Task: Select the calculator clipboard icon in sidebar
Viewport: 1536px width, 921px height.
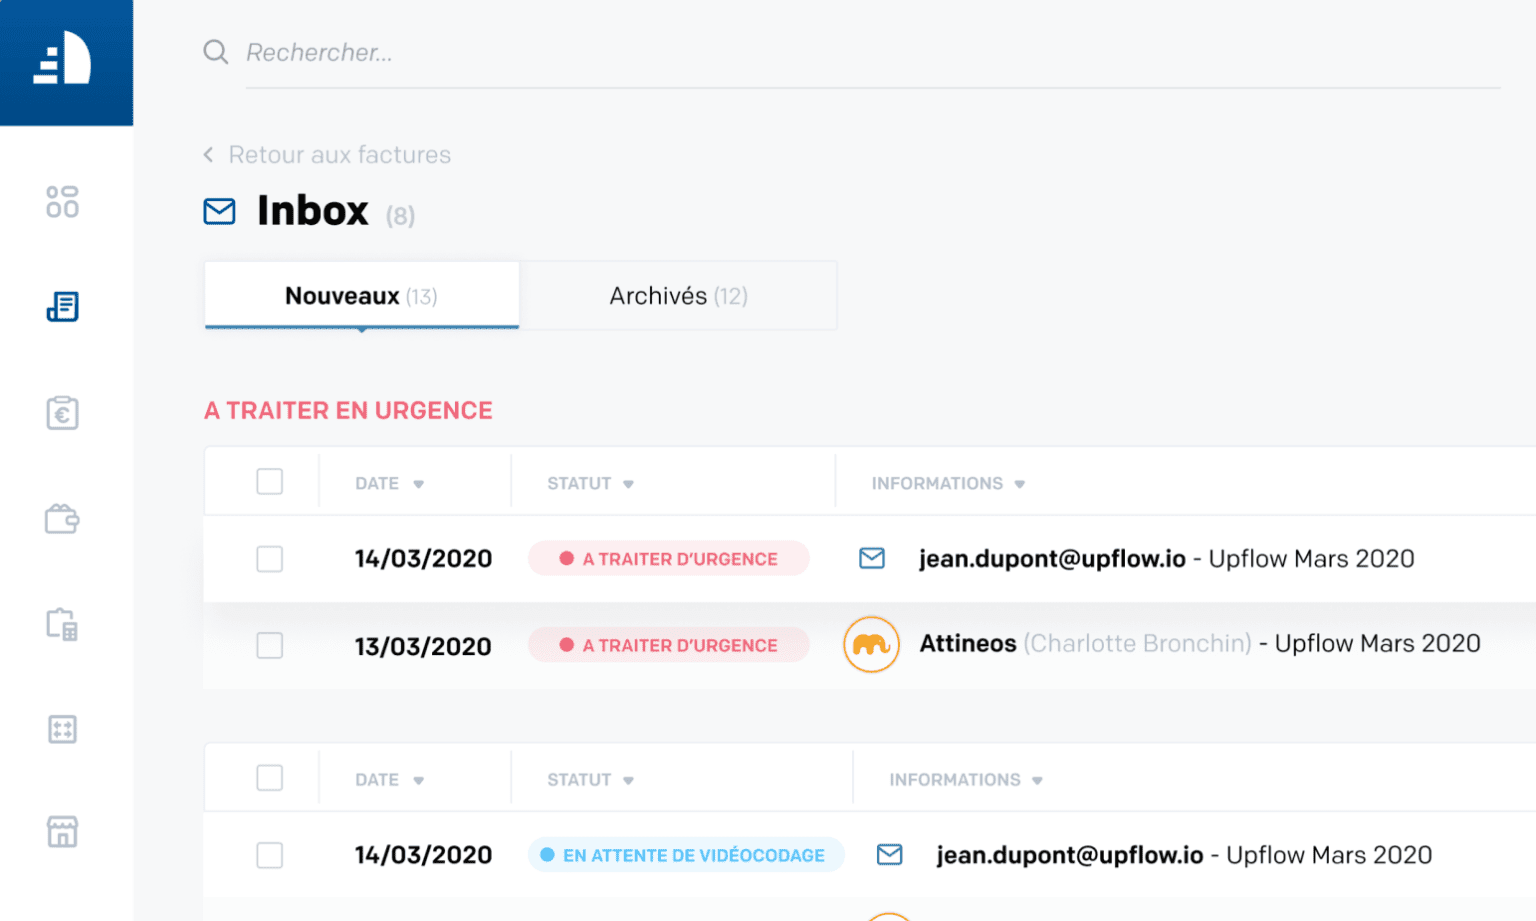Action: coord(62,625)
